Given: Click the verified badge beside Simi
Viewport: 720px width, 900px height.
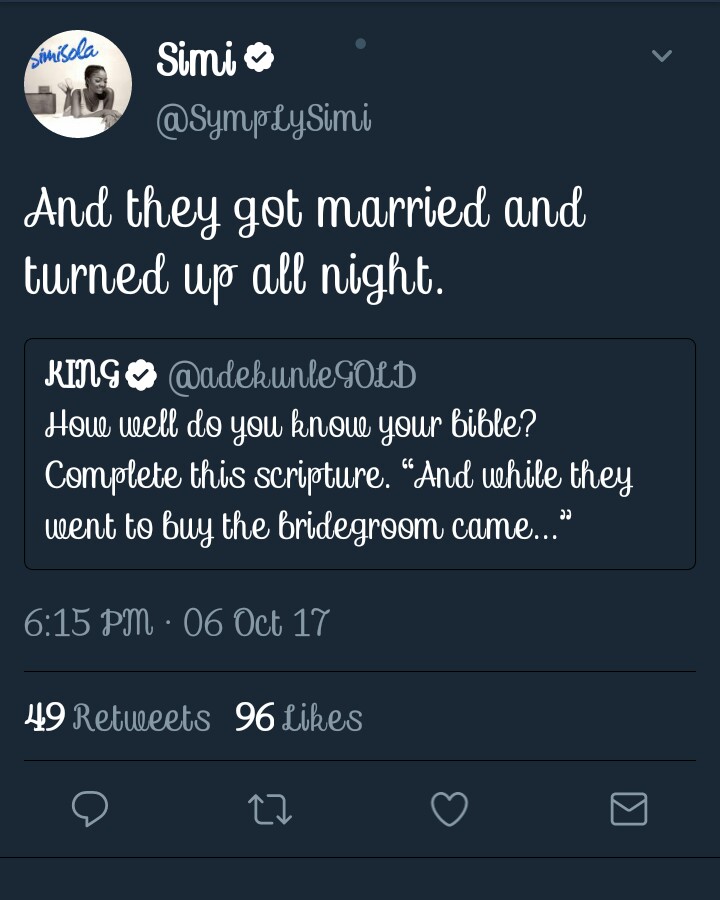Looking at the screenshot, I should 260,60.
